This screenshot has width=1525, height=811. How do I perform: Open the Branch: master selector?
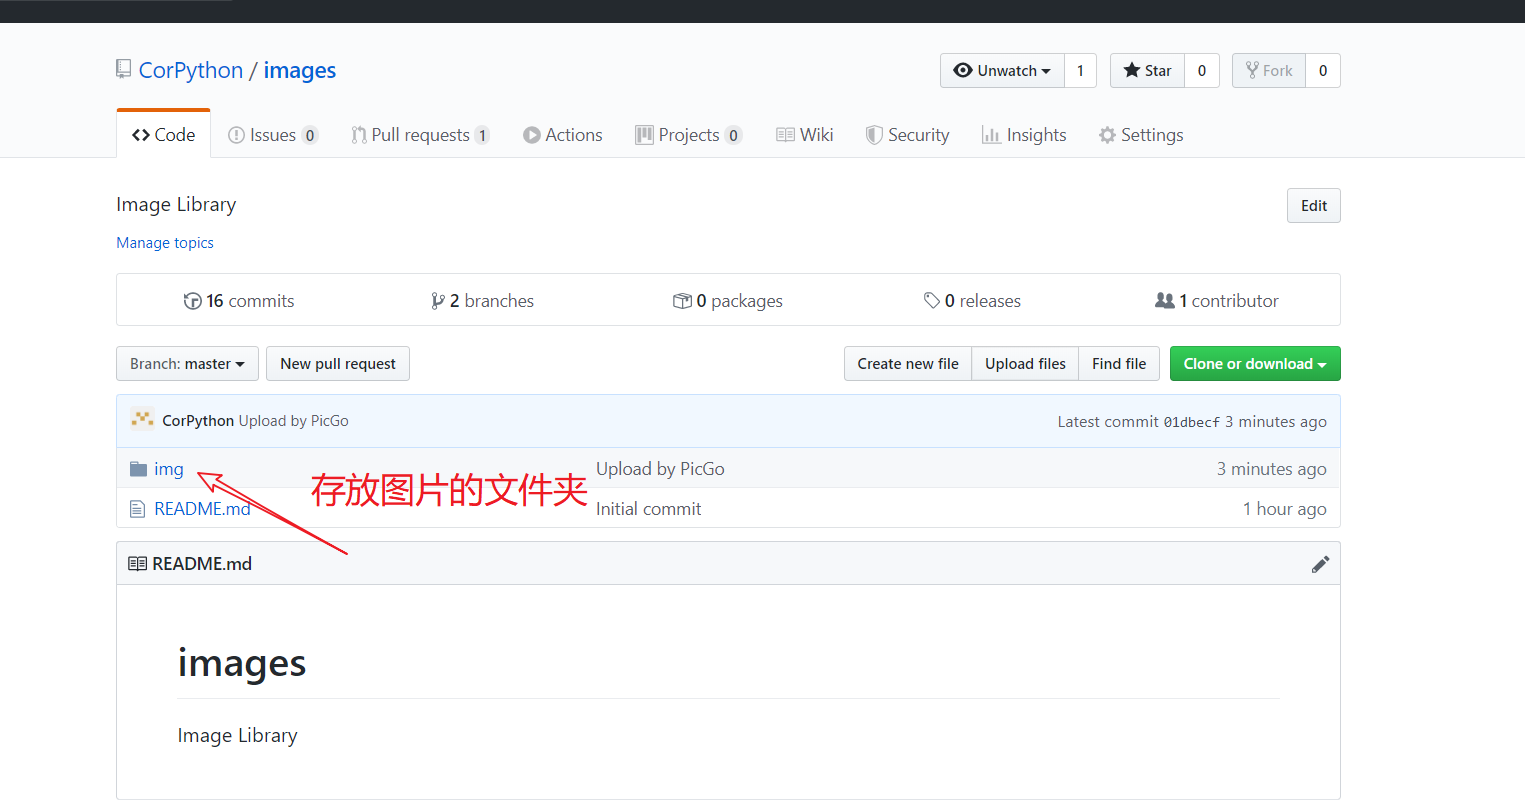[187, 364]
